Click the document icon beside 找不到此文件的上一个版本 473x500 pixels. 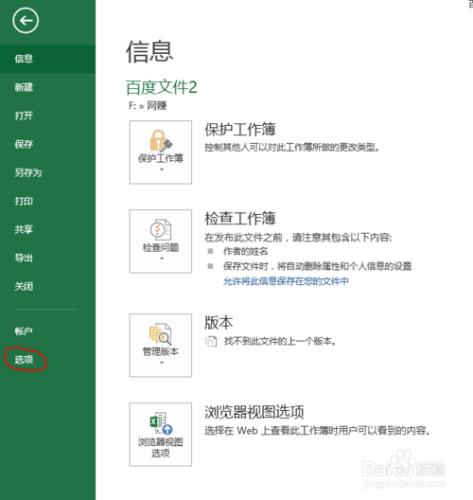coord(211,341)
